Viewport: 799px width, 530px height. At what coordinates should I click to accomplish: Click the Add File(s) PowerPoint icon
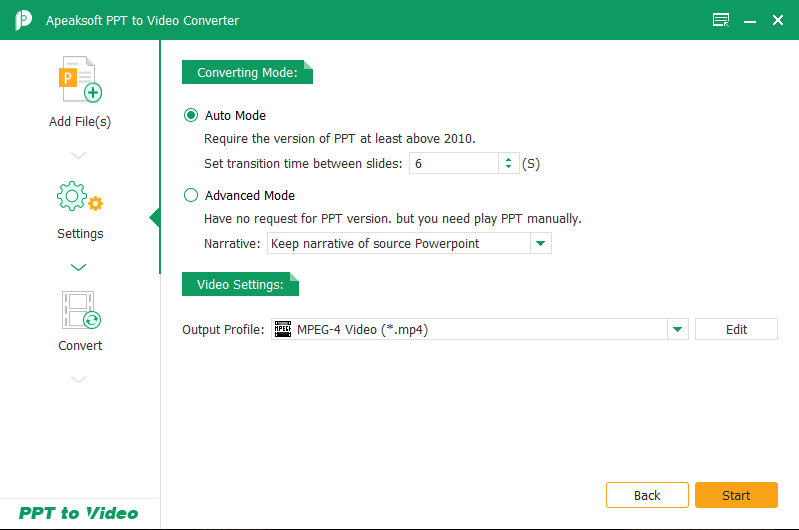[x=80, y=79]
